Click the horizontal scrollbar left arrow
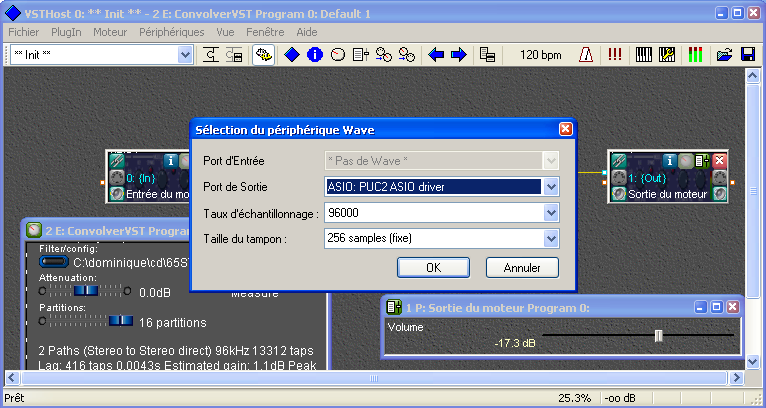766x408 pixels. pos(12,378)
